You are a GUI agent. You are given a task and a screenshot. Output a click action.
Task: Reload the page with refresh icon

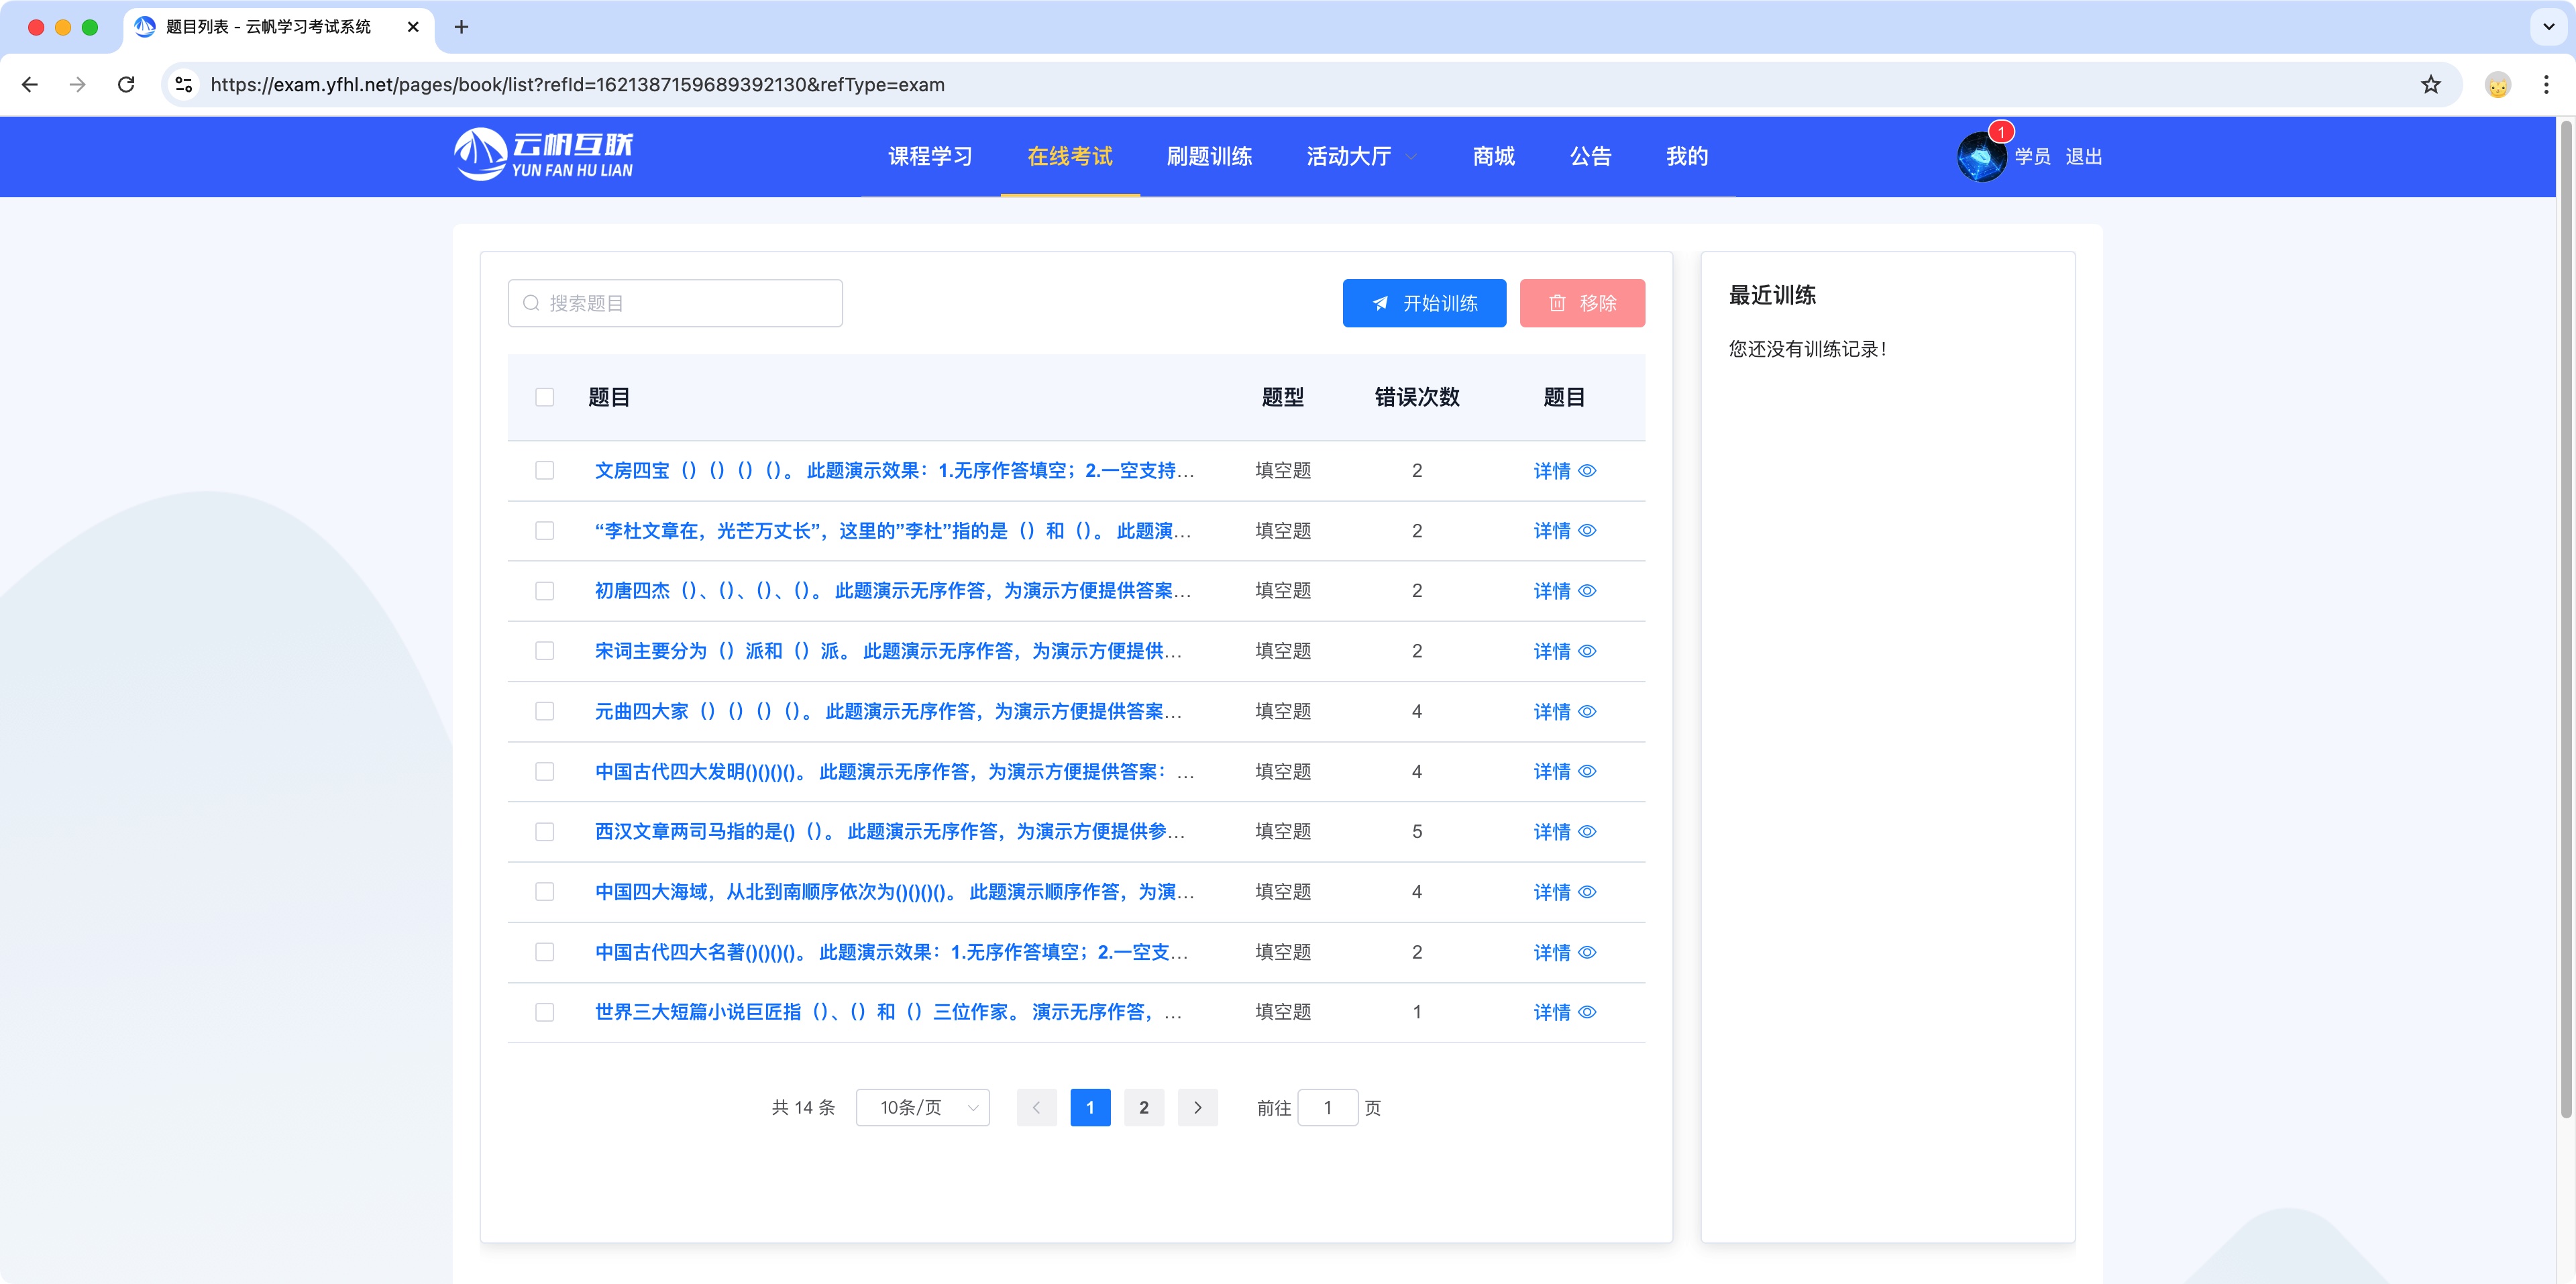[x=126, y=85]
